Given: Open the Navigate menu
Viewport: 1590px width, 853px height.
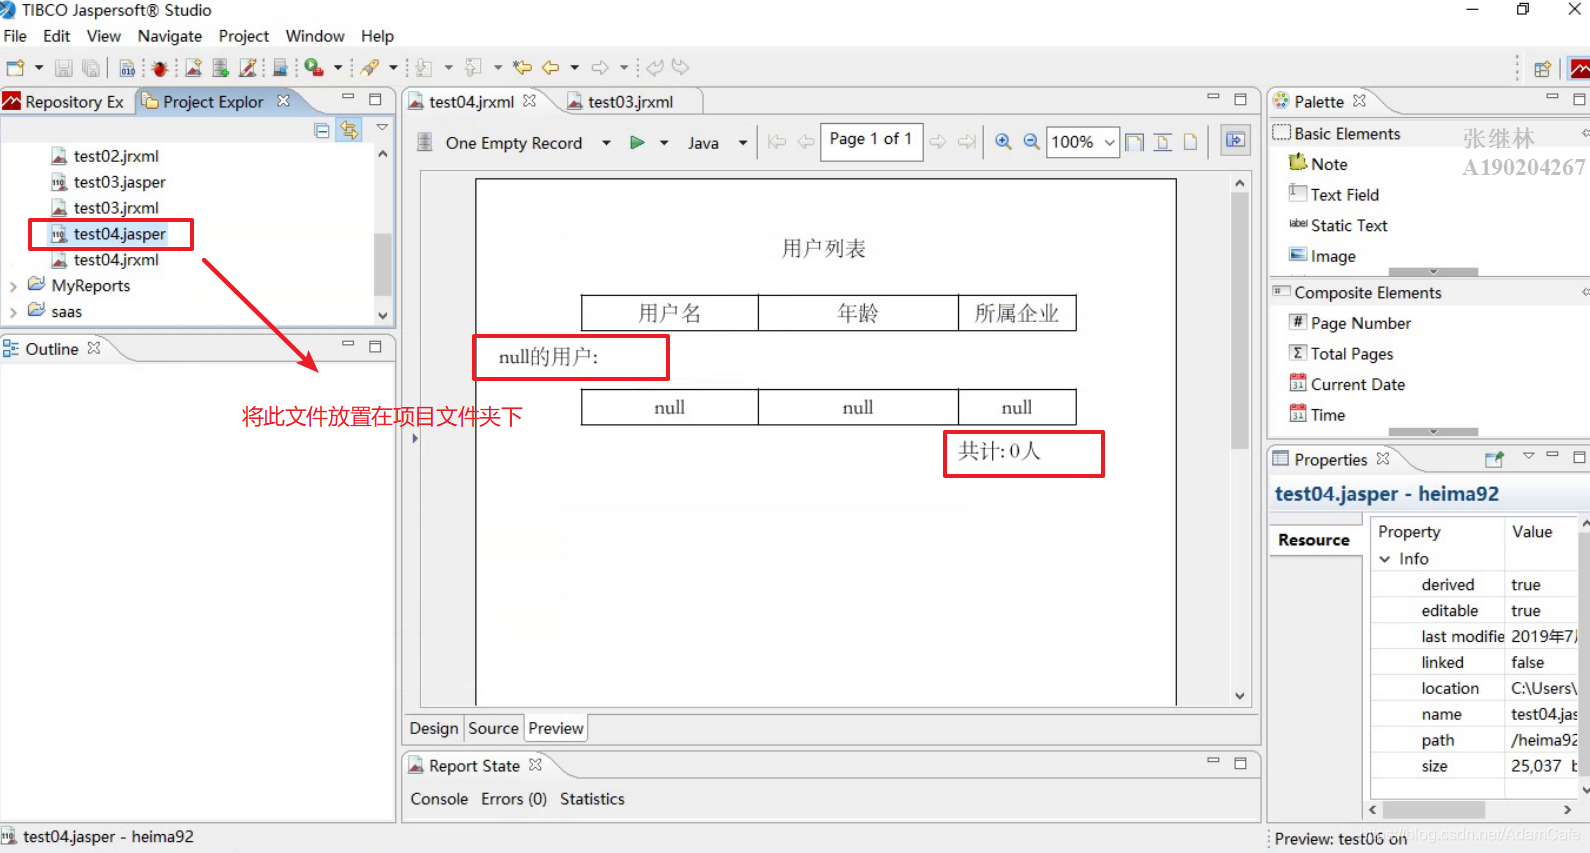Looking at the screenshot, I should [170, 36].
